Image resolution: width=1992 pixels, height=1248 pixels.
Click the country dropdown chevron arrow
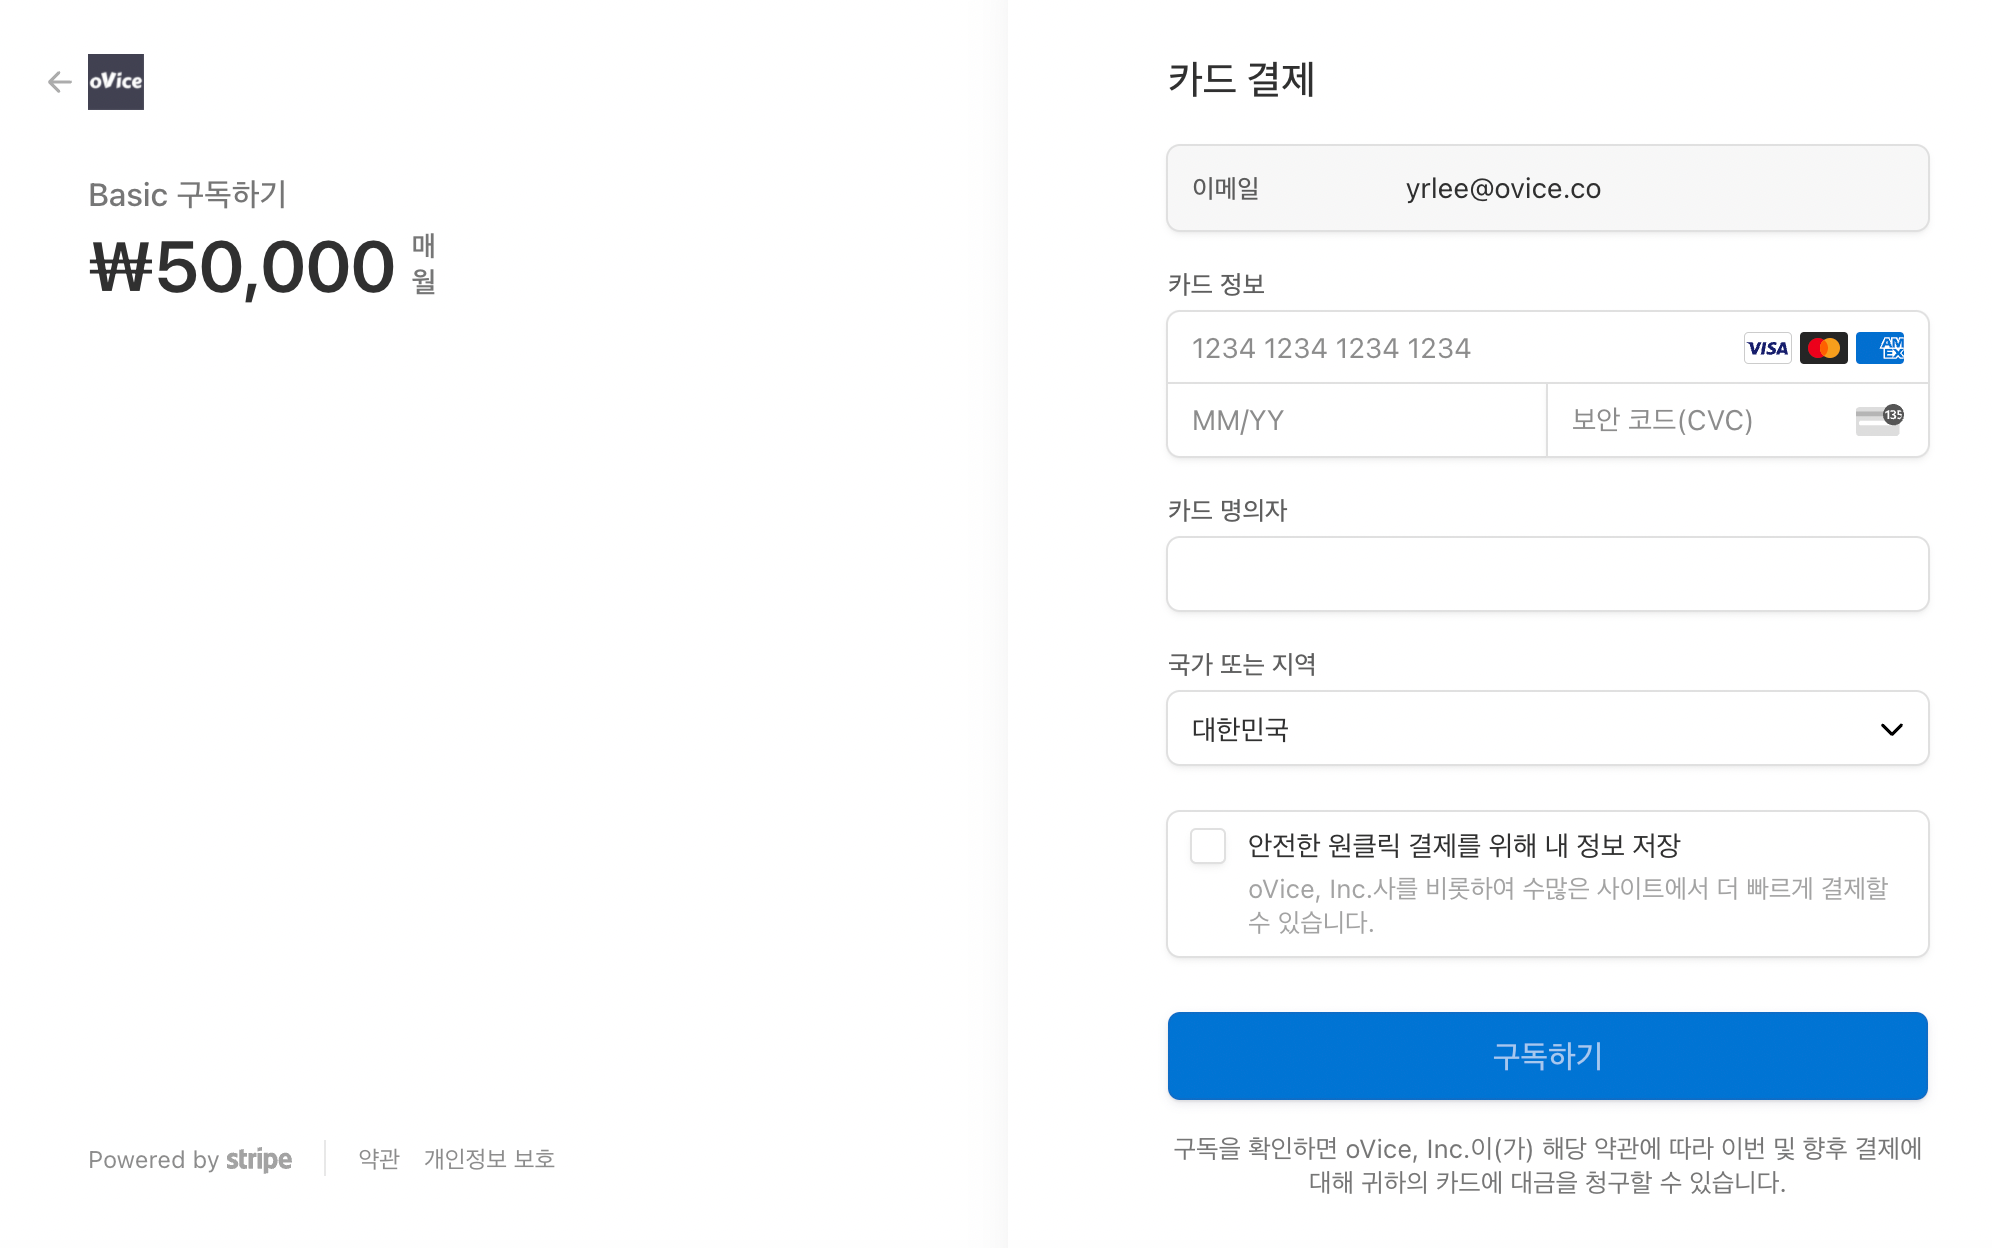click(x=1891, y=729)
